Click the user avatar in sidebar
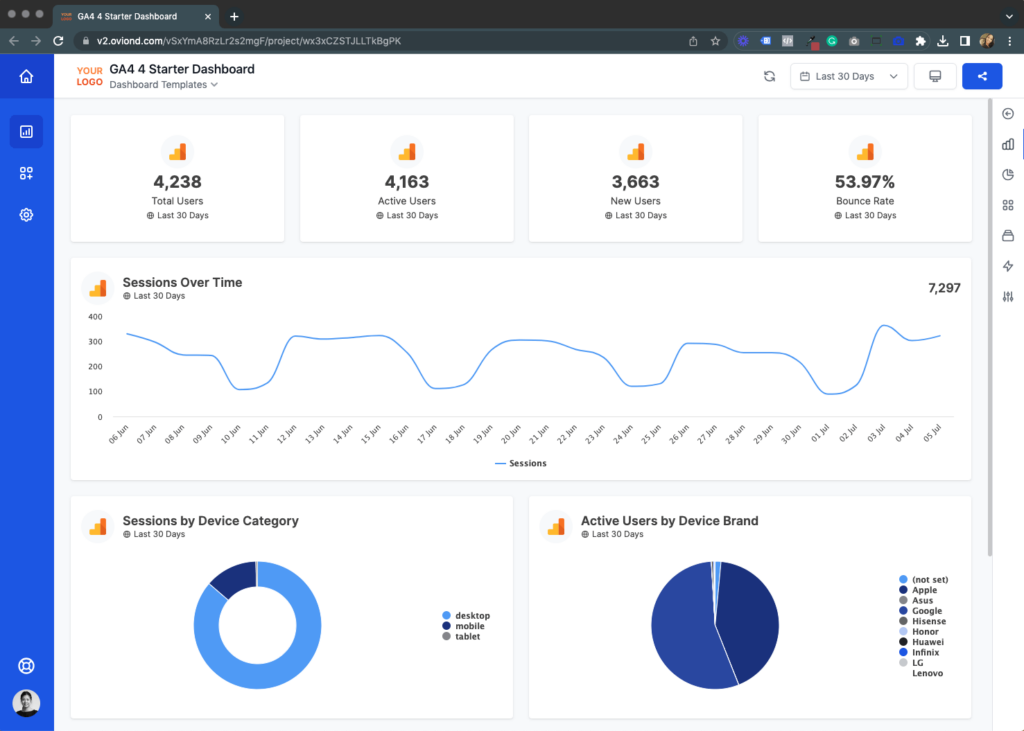This screenshot has height=731, width=1024. [x=26, y=703]
